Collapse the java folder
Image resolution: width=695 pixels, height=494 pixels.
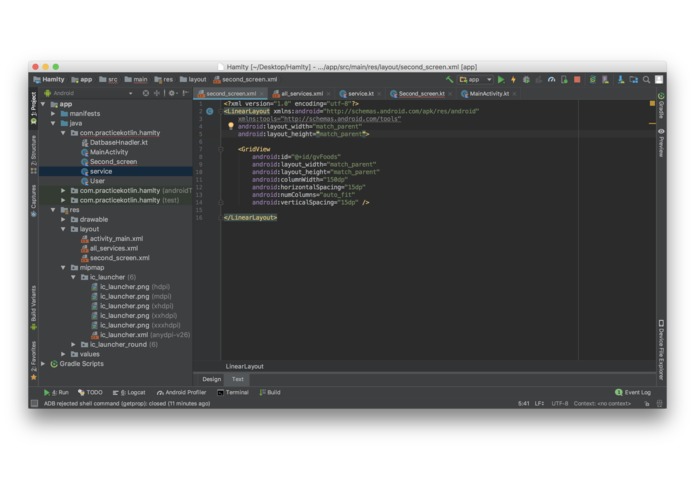tap(53, 123)
